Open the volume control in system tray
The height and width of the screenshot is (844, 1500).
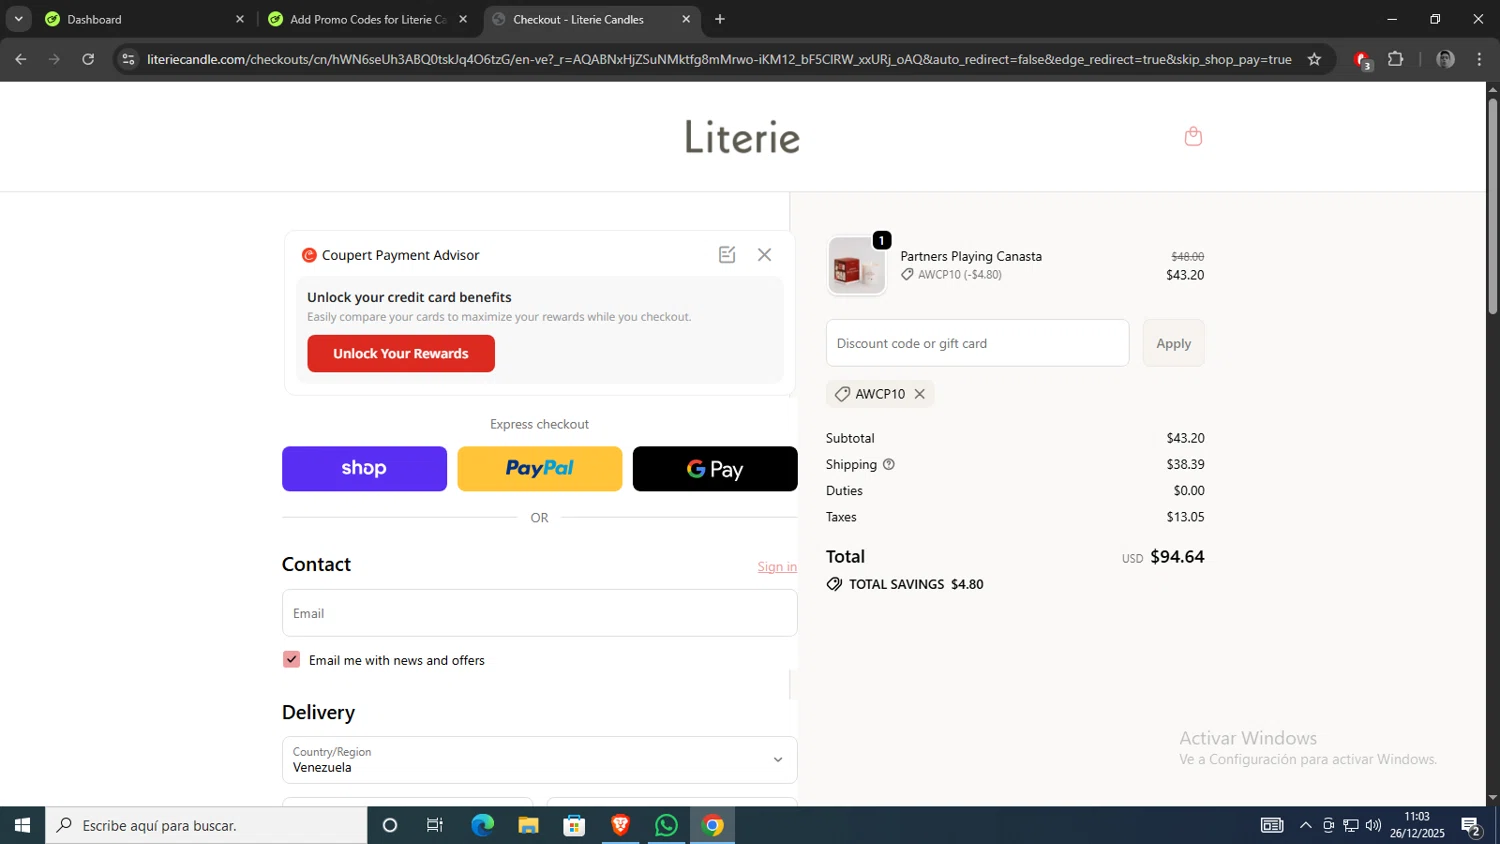(1373, 825)
